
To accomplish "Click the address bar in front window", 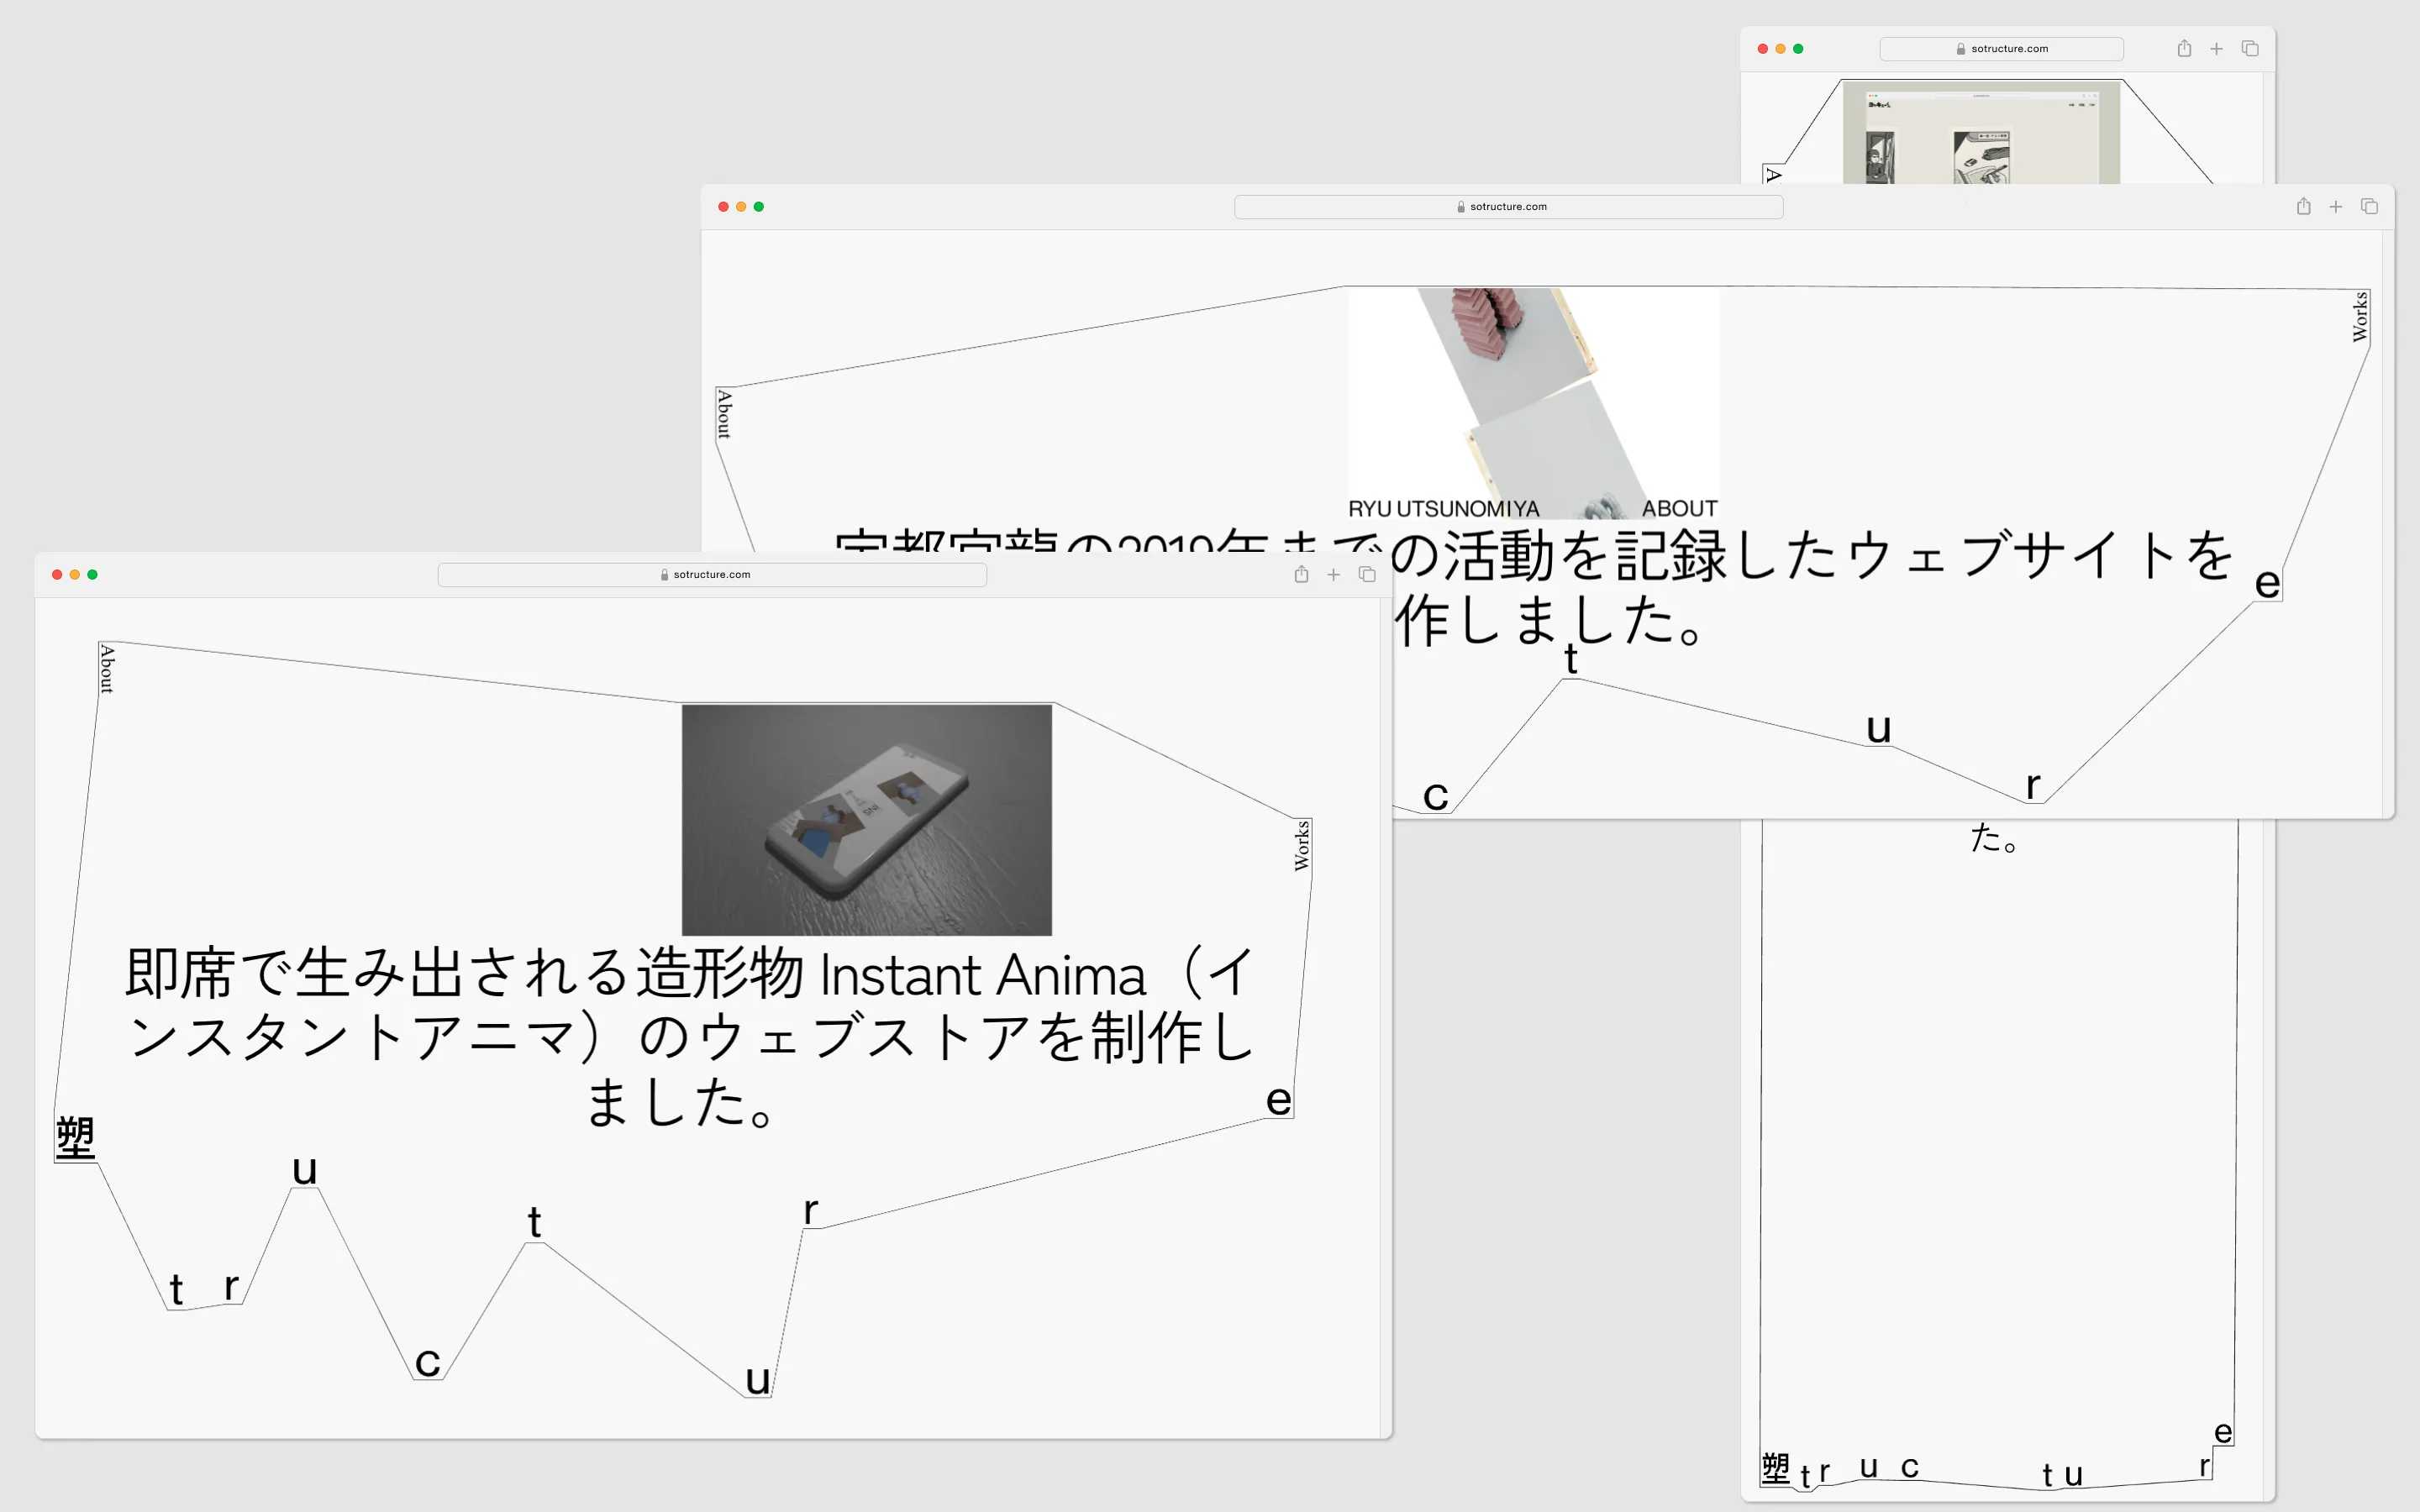I will tap(712, 574).
